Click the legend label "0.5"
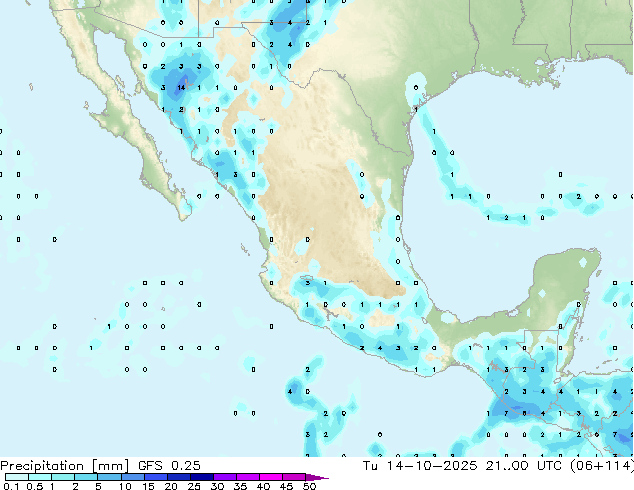This screenshot has height=490, width=634. [x=35, y=486]
